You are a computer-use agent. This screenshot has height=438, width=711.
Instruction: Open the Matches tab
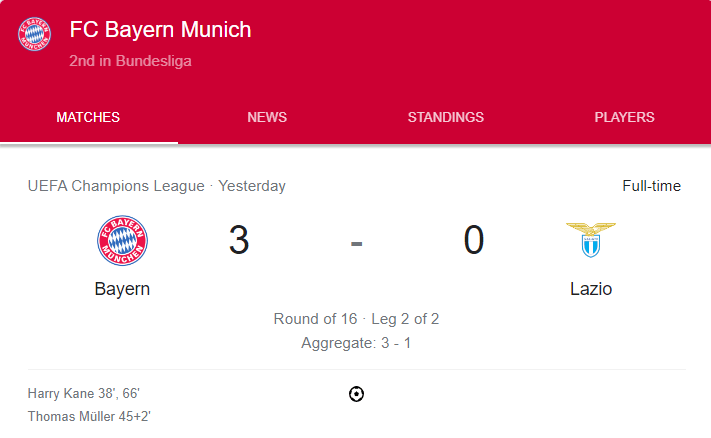pyautogui.click(x=88, y=117)
